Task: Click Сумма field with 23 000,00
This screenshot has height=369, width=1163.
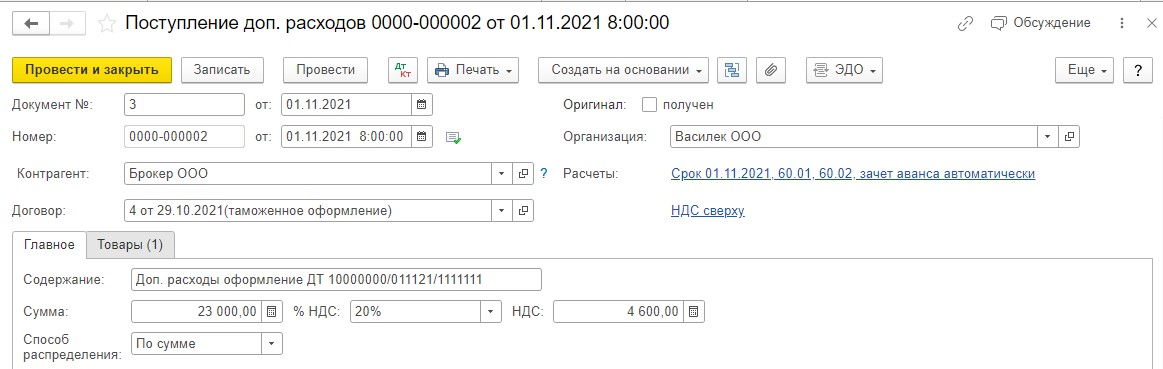Action: [197, 312]
